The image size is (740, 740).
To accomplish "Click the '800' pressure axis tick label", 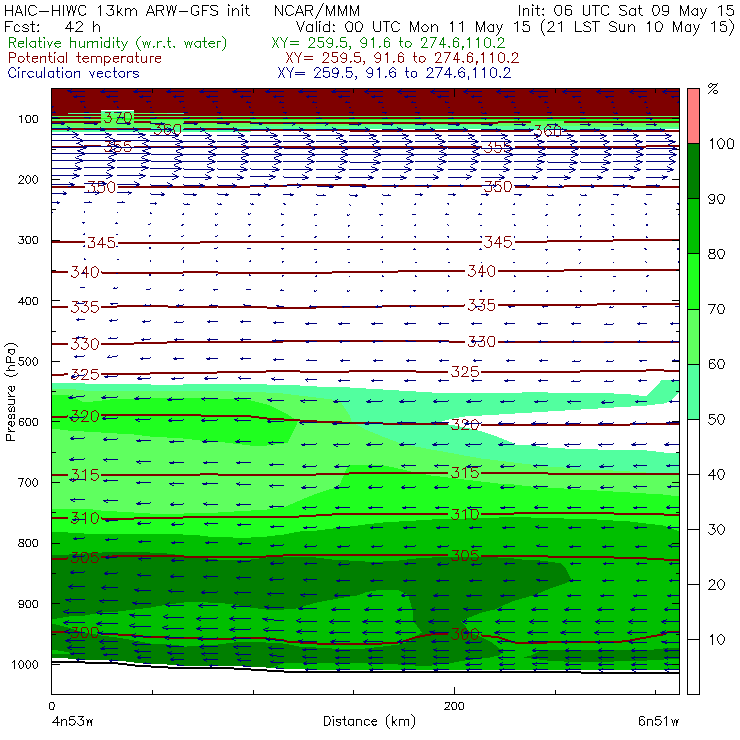I will [28, 543].
